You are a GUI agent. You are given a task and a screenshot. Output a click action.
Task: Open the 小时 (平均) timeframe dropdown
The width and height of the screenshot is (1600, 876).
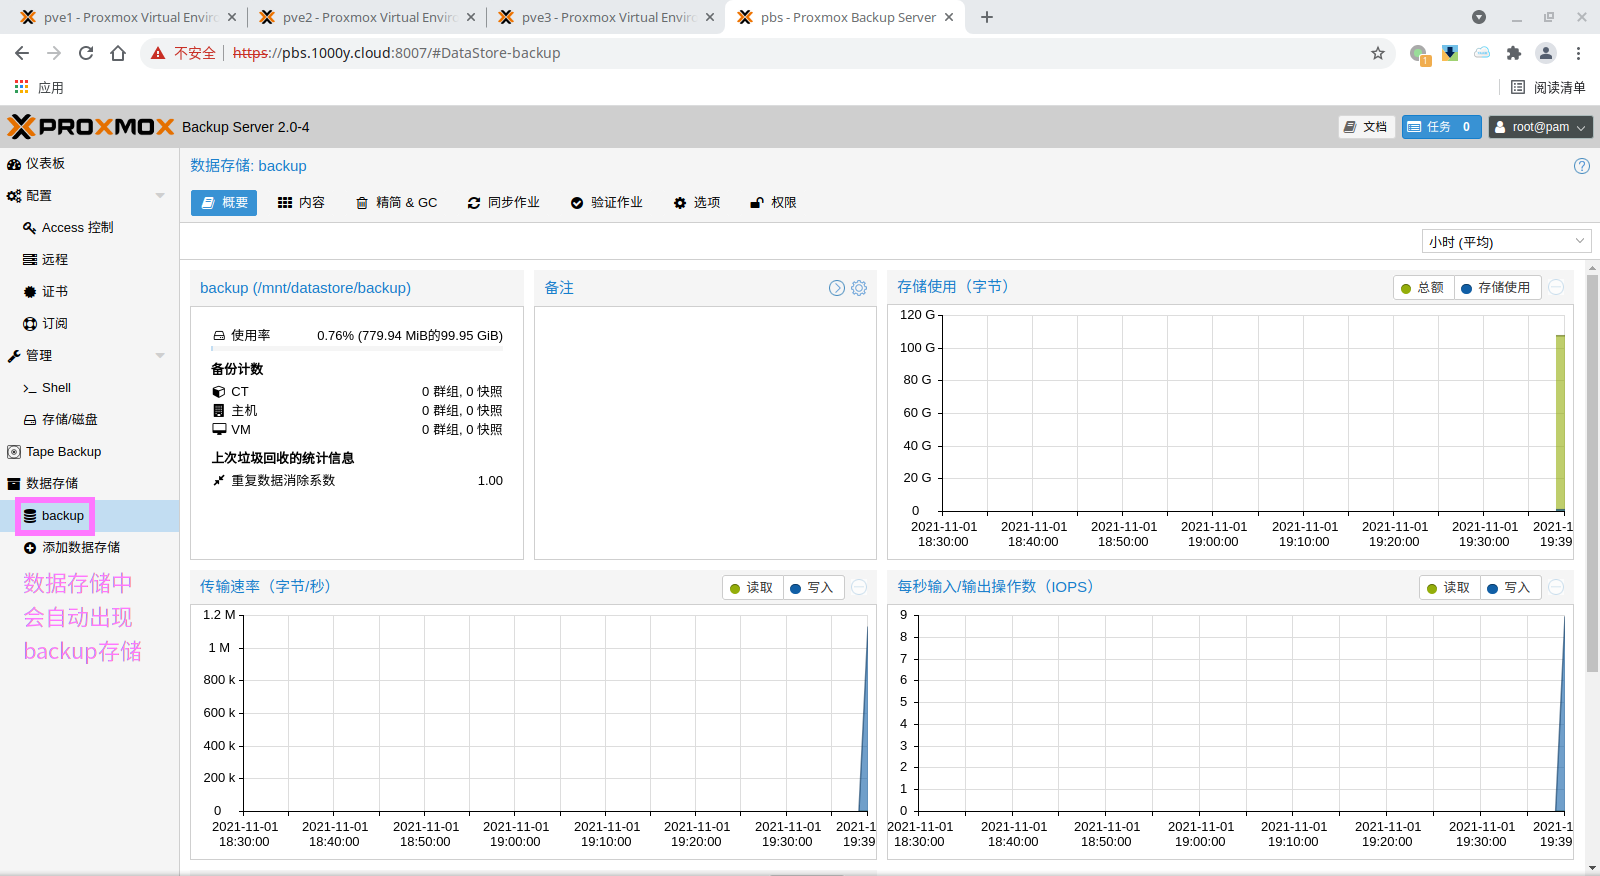click(1505, 242)
